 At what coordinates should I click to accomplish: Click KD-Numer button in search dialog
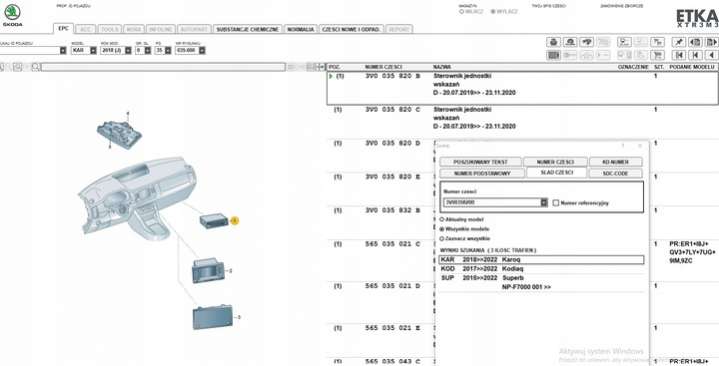point(616,162)
